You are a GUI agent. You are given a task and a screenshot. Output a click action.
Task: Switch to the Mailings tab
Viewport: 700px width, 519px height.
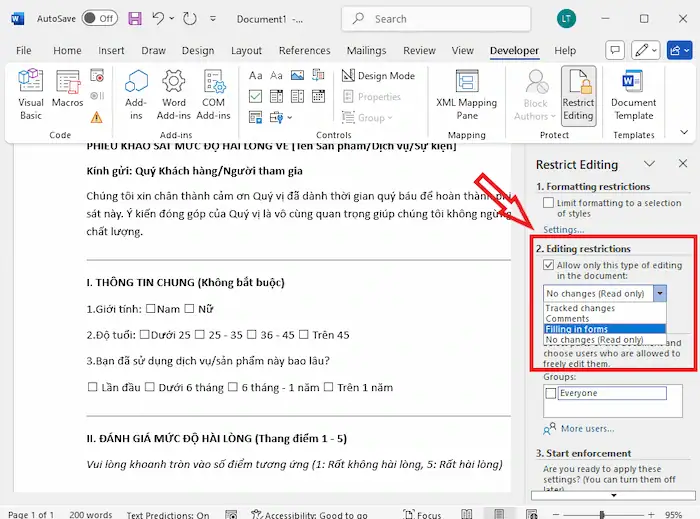[x=366, y=51]
